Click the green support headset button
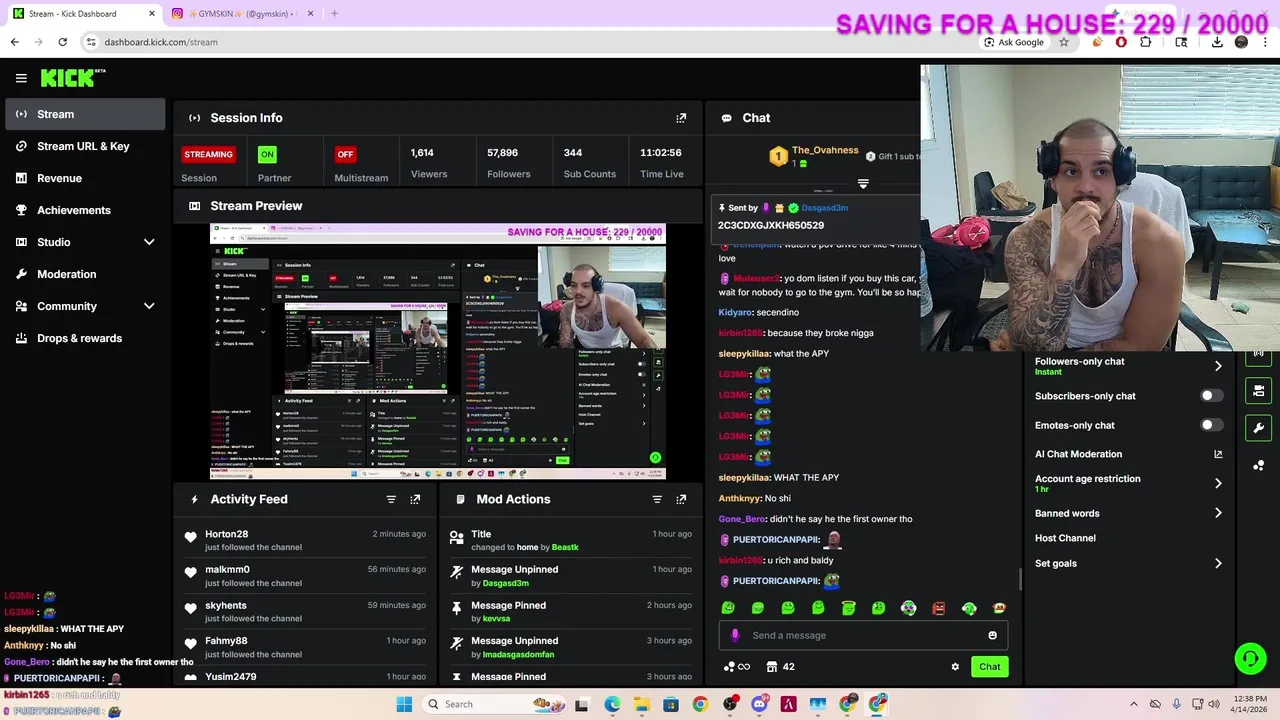 coord(1250,658)
